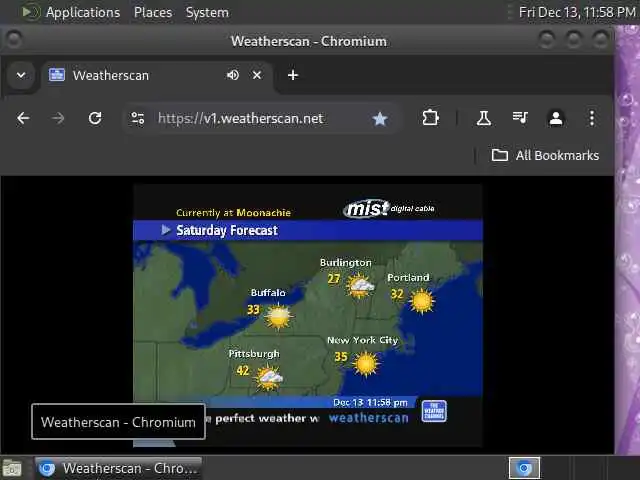Open the Applications menu

coord(83,12)
